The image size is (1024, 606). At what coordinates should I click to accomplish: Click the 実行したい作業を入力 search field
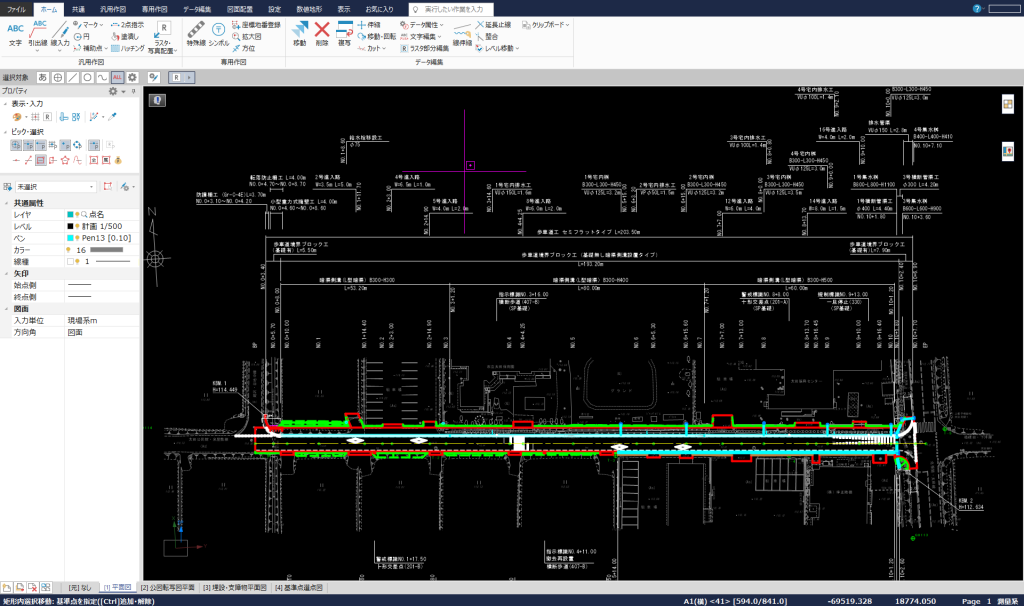(451, 9)
